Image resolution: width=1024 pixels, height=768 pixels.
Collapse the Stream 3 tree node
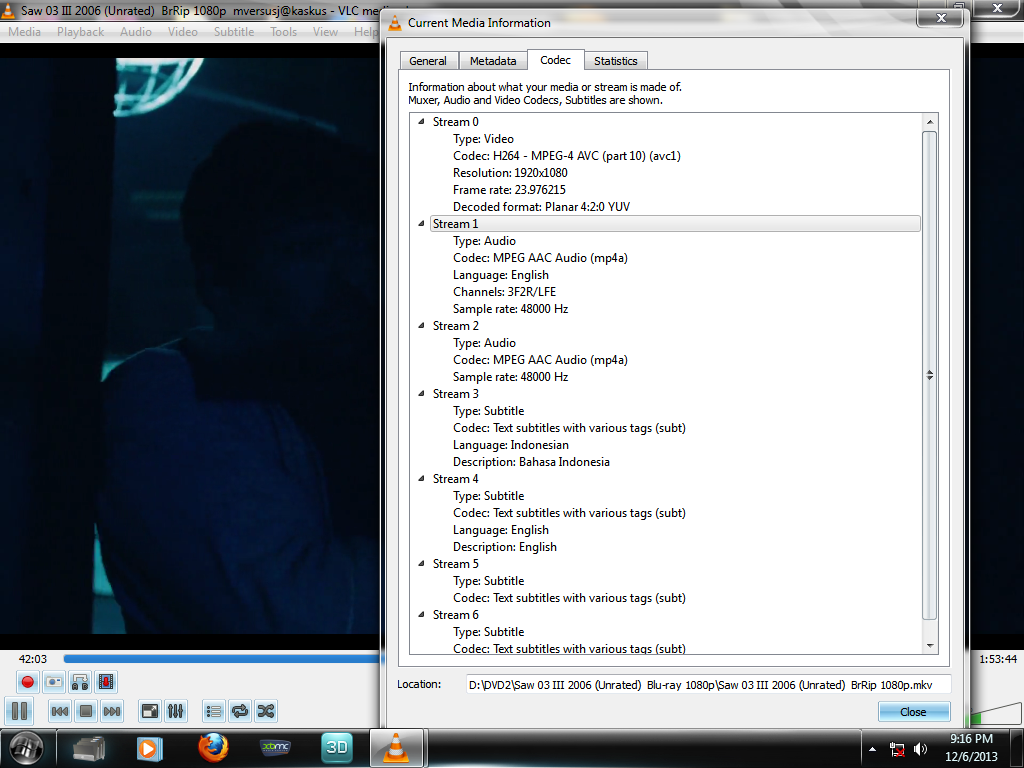tap(421, 393)
